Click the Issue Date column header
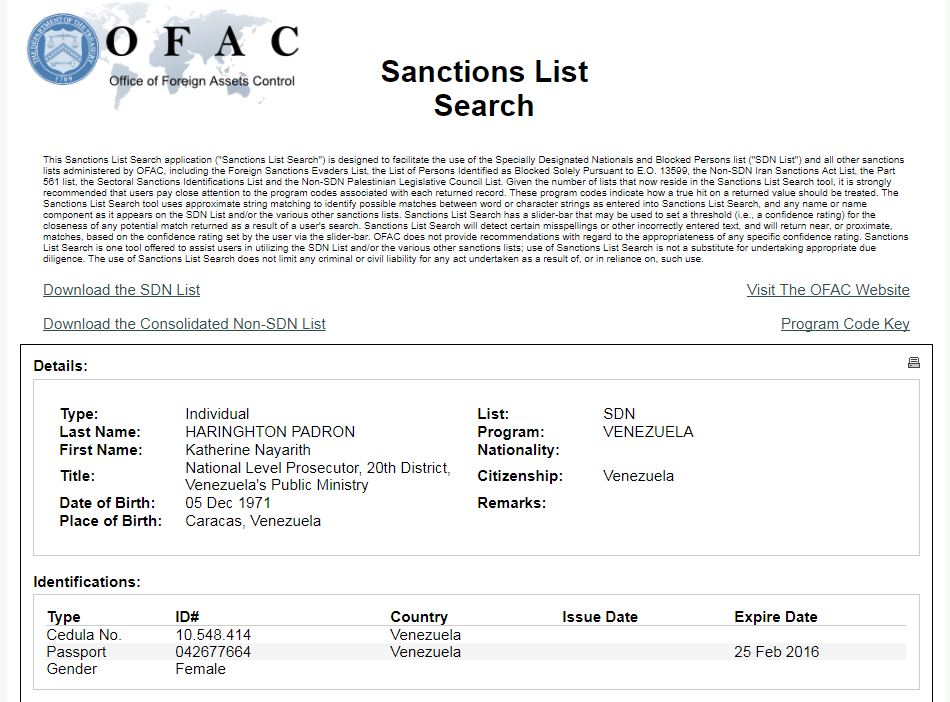The height and width of the screenshot is (702, 950). (600, 617)
